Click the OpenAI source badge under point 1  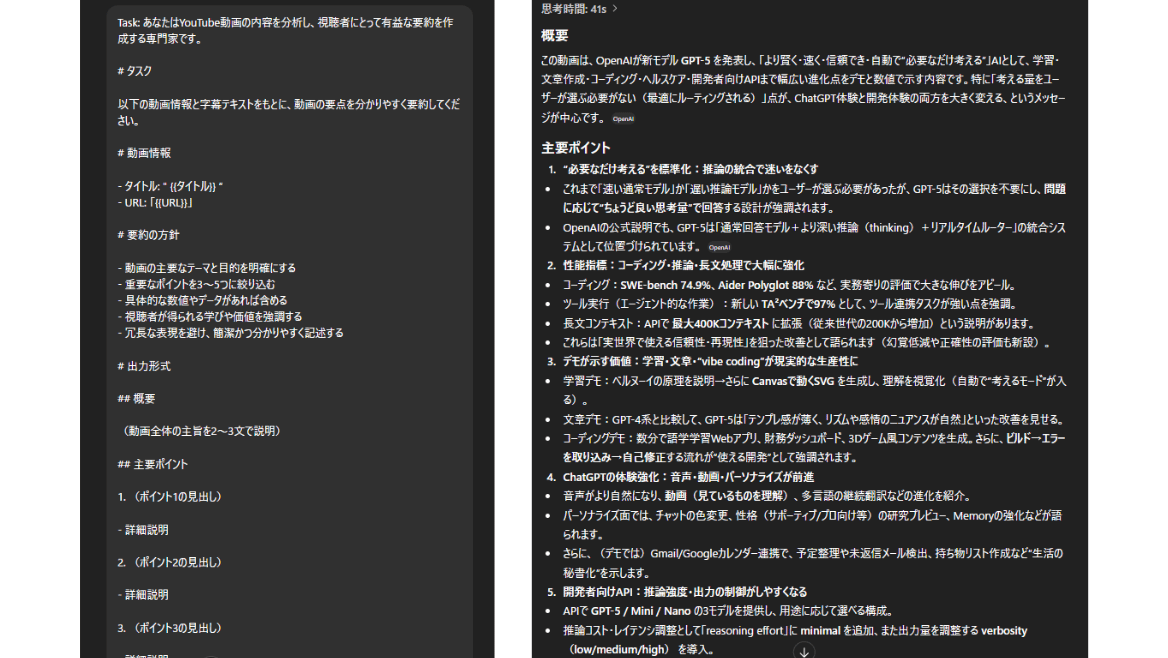(721, 247)
